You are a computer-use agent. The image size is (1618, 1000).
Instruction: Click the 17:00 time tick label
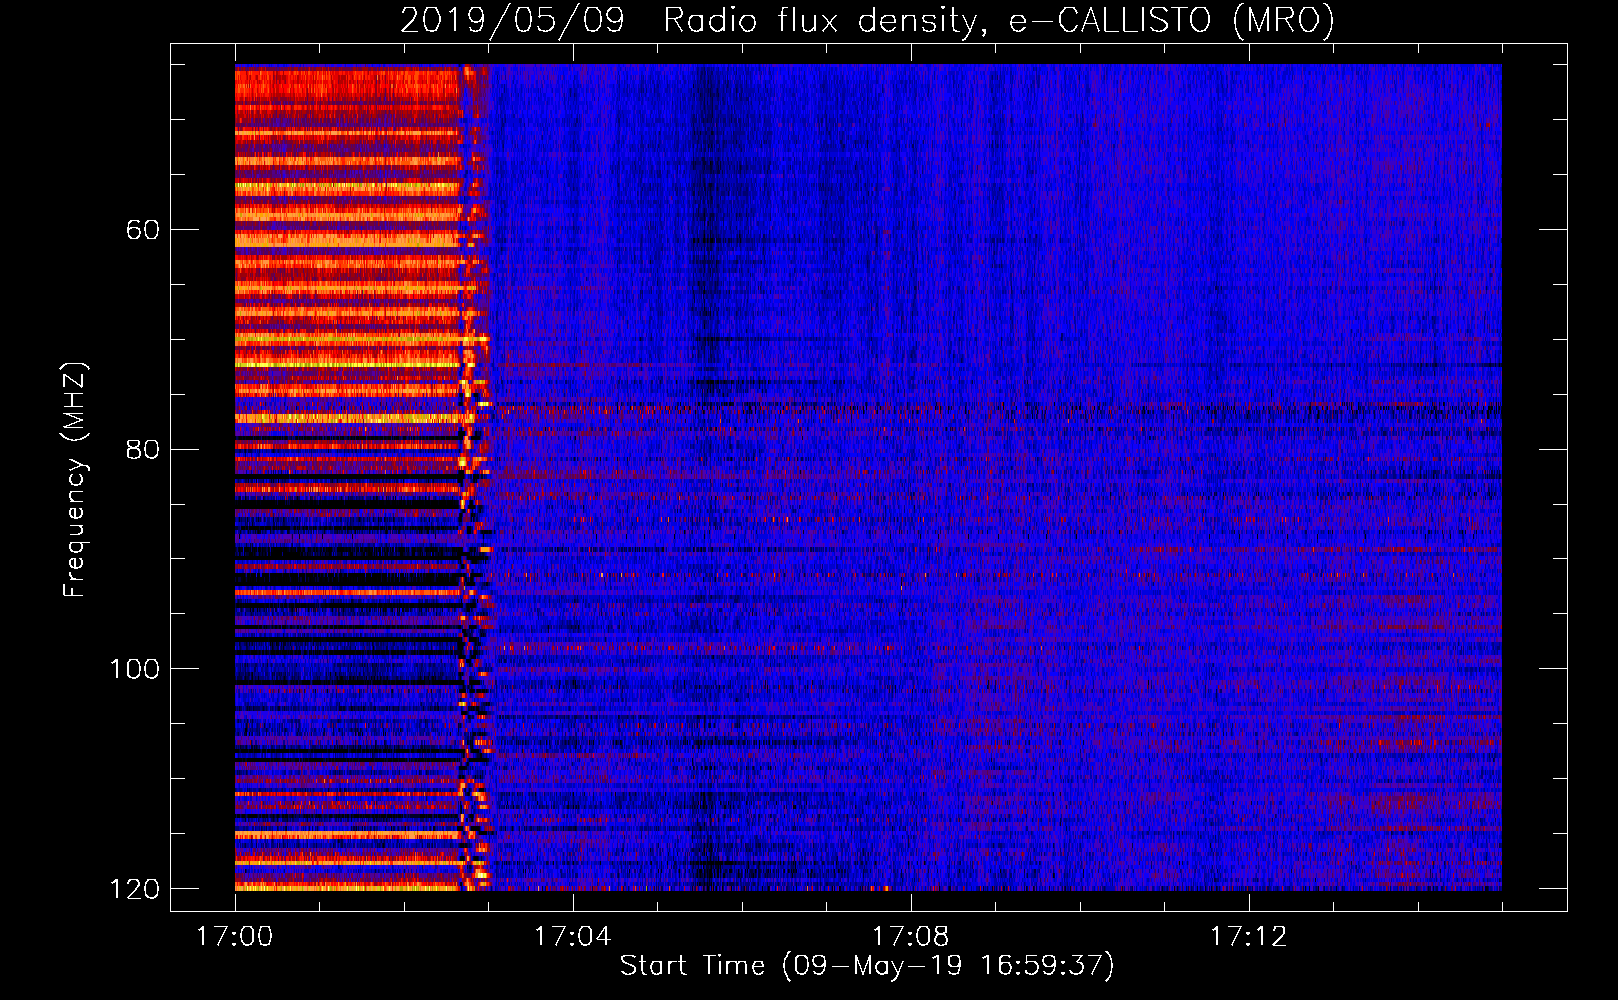click(235, 937)
